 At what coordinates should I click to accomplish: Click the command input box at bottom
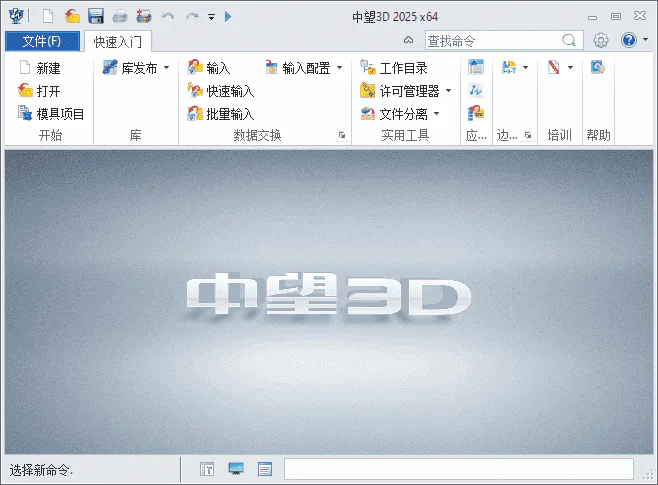459,469
